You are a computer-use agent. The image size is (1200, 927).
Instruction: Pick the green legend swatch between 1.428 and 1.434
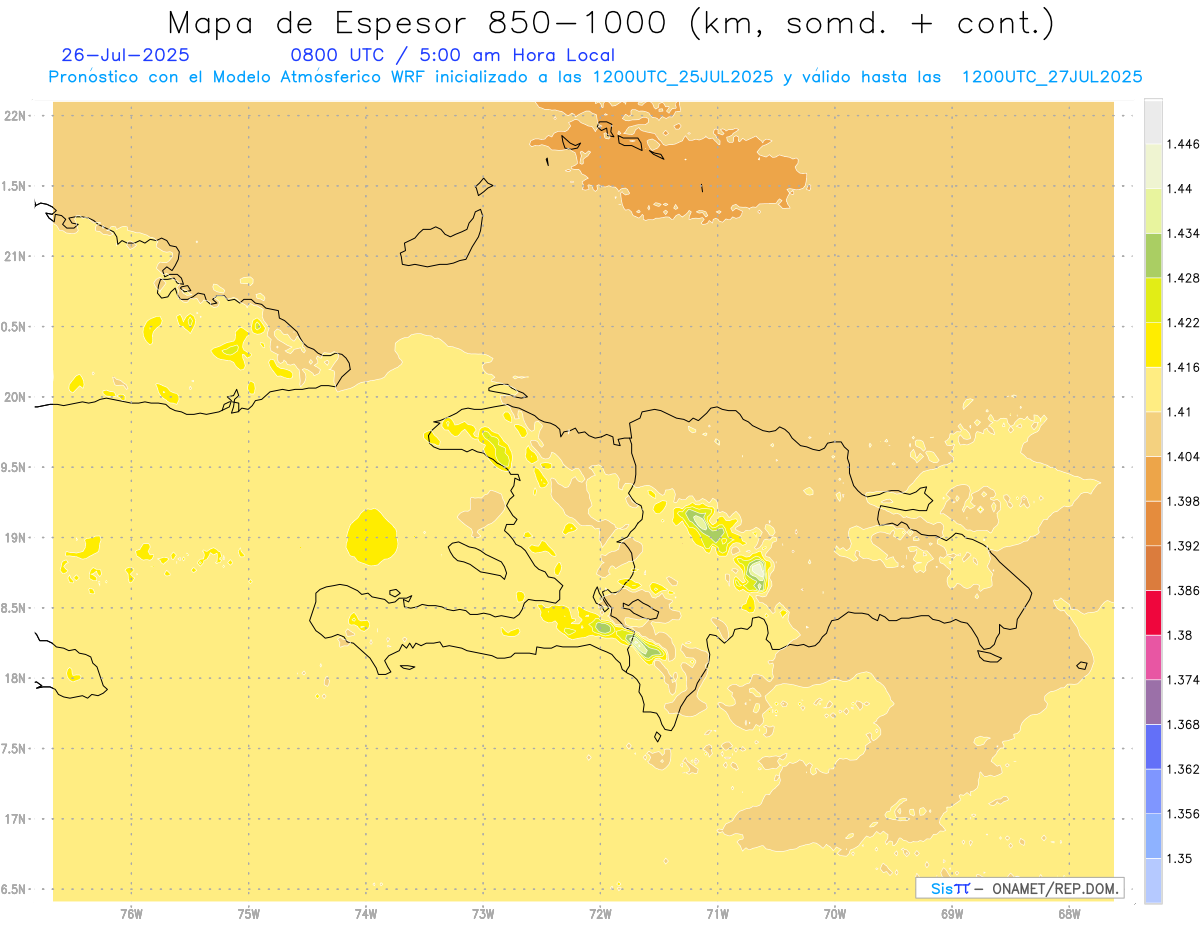tap(1153, 256)
